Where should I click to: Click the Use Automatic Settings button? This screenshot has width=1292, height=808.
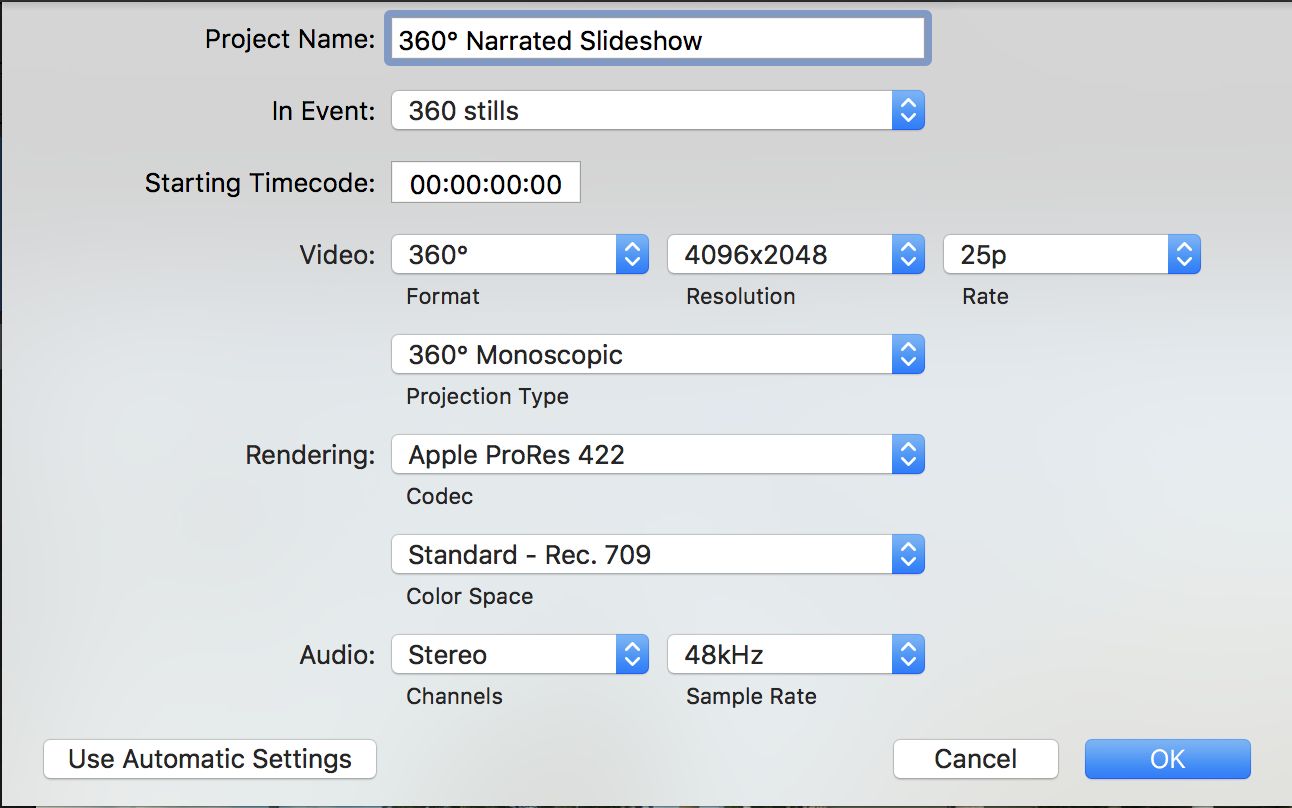point(210,759)
